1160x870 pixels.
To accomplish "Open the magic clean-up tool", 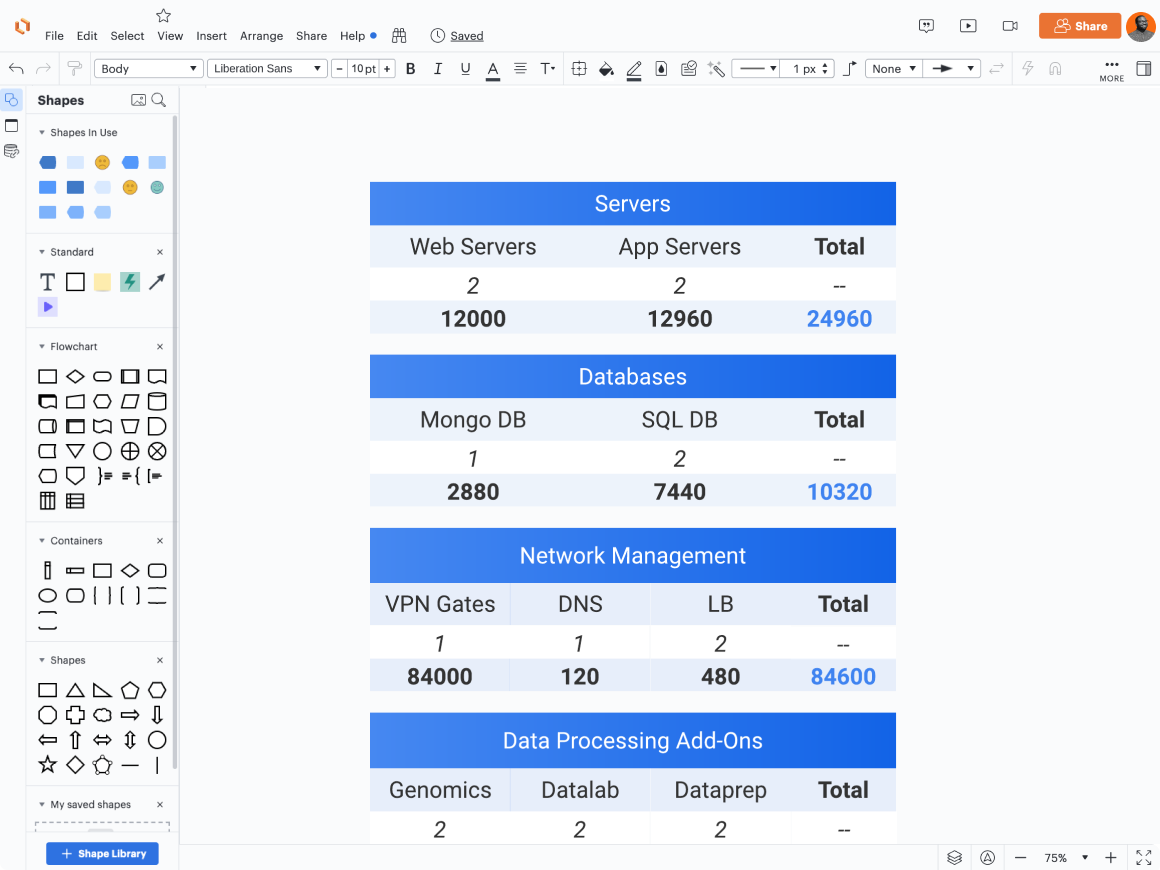I will [715, 68].
